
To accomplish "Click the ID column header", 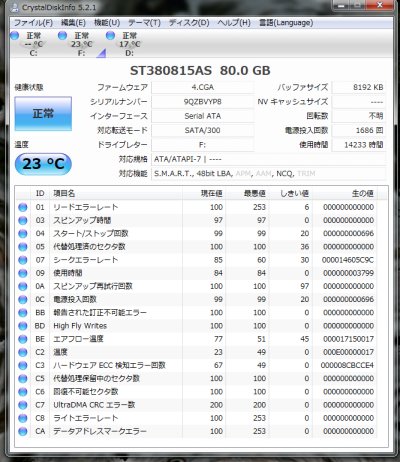I will pyautogui.click(x=40, y=193).
